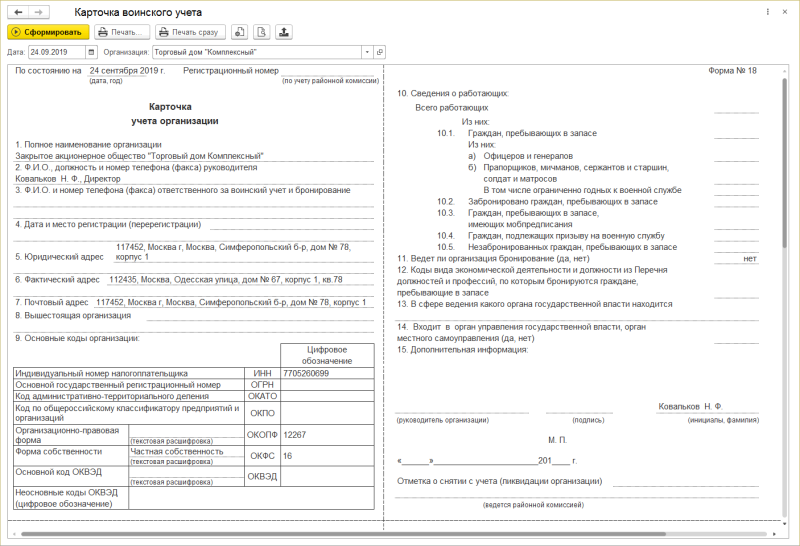800x546 pixels.
Task: Click the yellow Сформировать button
Action: pos(48,32)
